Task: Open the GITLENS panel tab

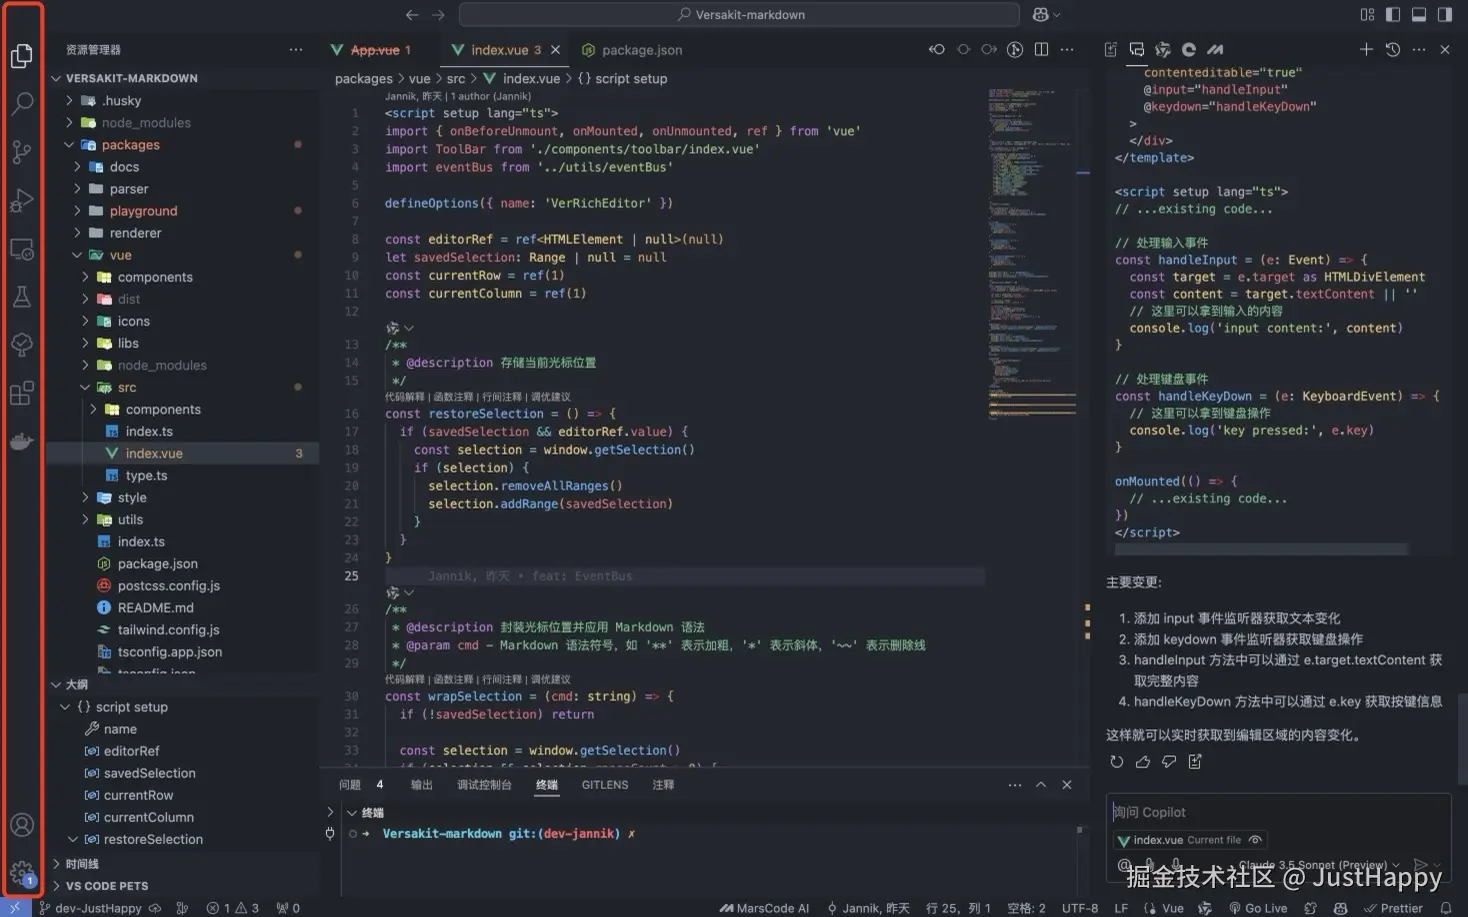Action: pyautogui.click(x=605, y=785)
